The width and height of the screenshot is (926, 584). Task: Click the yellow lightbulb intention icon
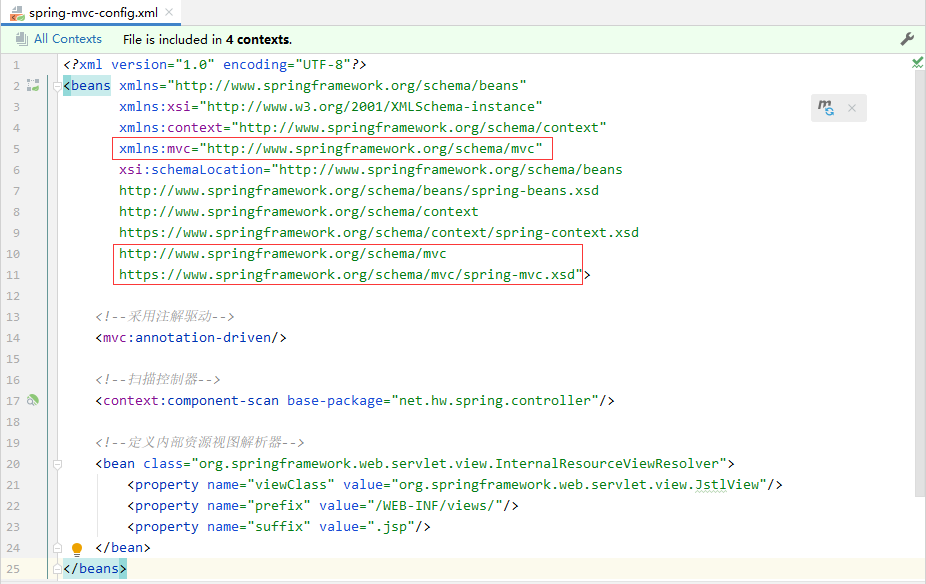[x=77, y=549]
